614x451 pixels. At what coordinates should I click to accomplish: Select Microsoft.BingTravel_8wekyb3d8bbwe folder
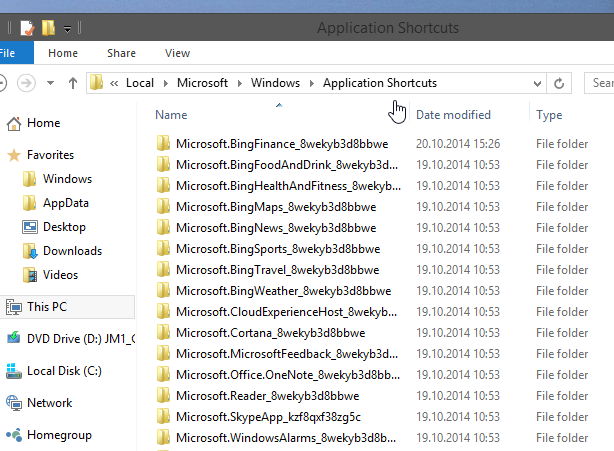coord(278,270)
